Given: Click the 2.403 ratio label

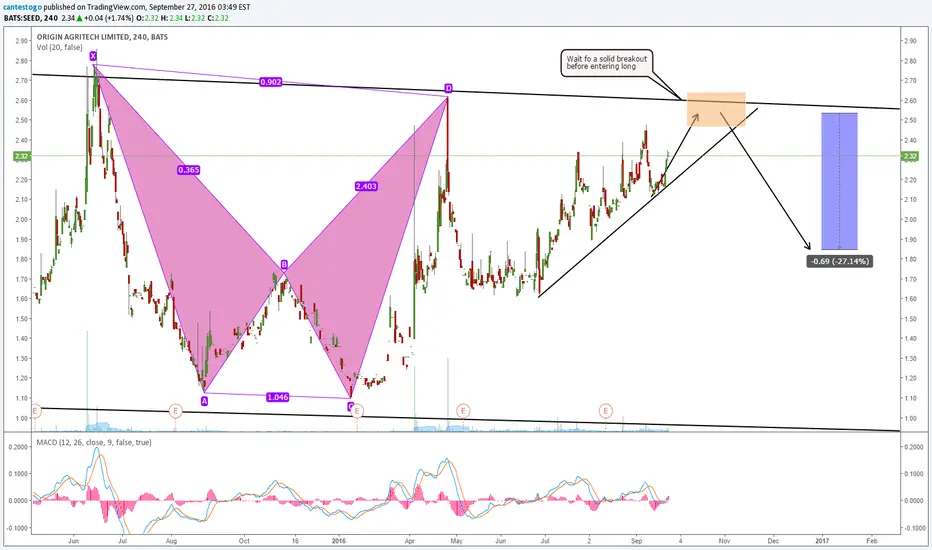Looking at the screenshot, I should [x=366, y=186].
